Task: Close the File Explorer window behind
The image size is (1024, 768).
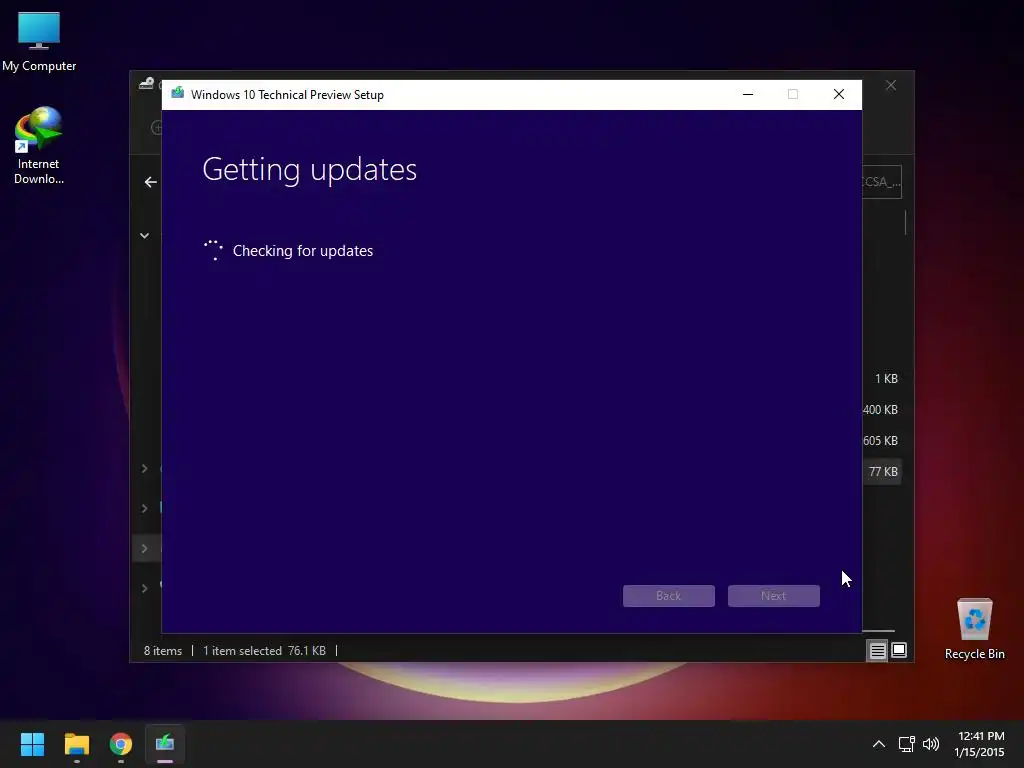Action: 891,86
